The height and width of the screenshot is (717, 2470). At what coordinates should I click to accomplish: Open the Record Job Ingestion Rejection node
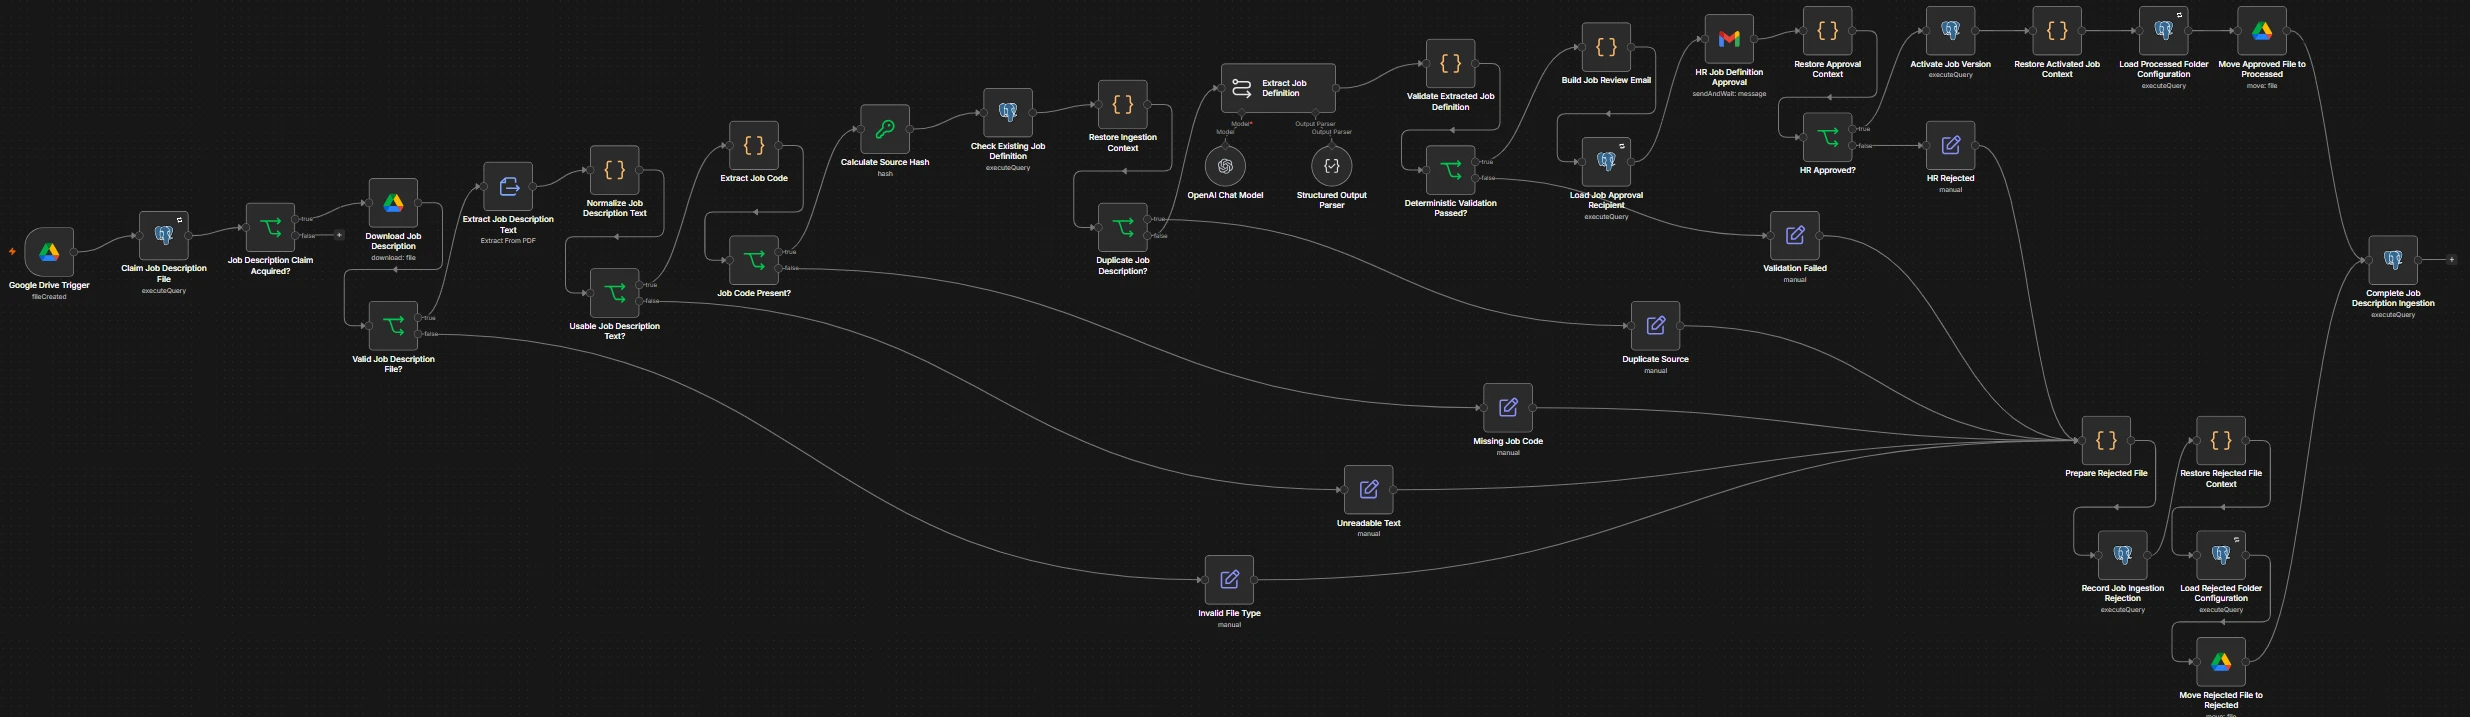pyautogui.click(x=2122, y=556)
